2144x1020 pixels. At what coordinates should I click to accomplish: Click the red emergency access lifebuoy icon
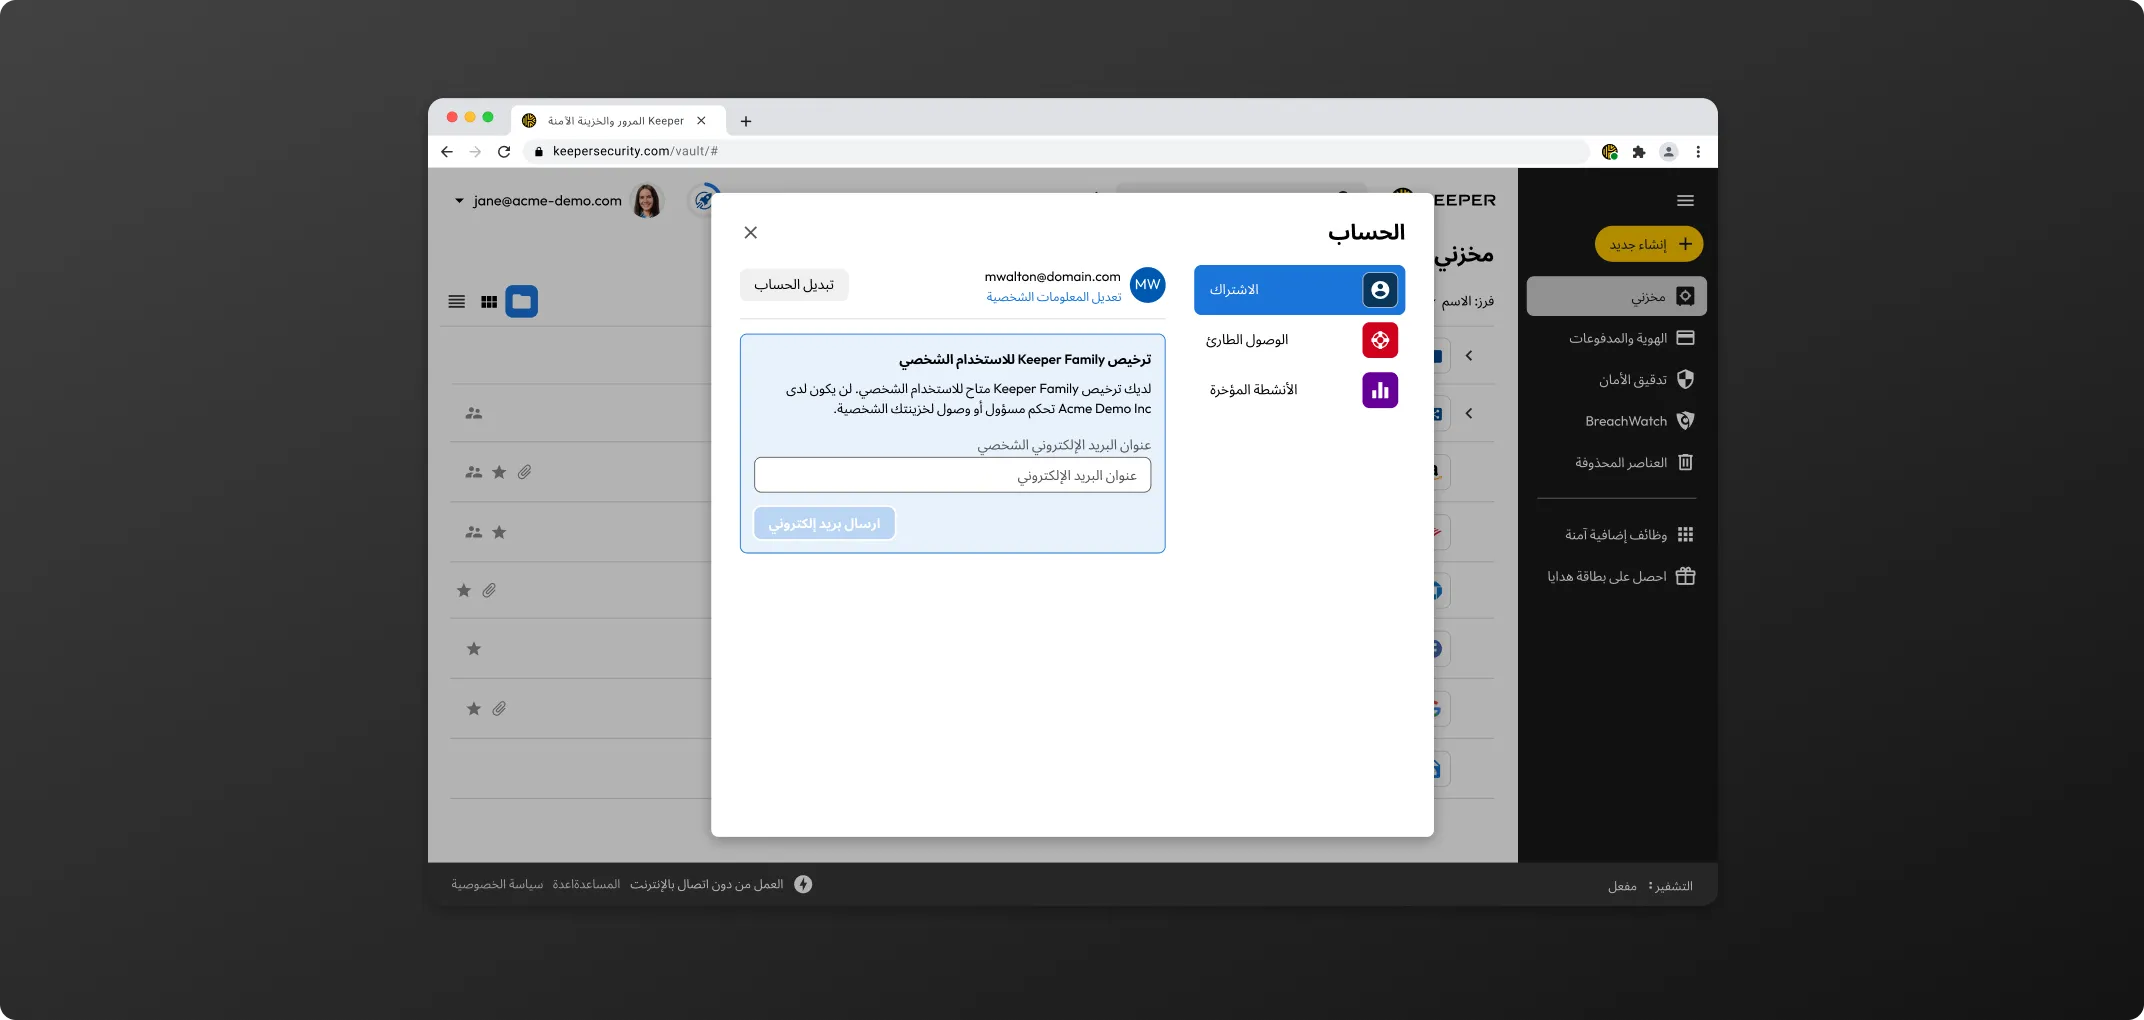(1380, 340)
